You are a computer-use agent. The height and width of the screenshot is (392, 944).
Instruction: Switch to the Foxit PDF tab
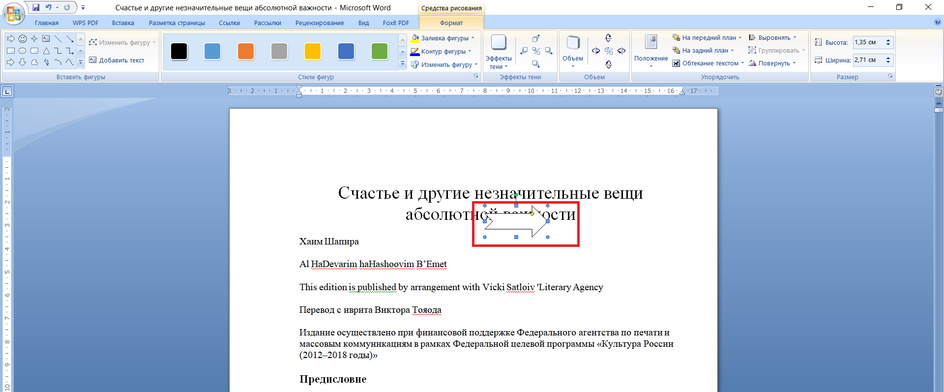tap(396, 23)
